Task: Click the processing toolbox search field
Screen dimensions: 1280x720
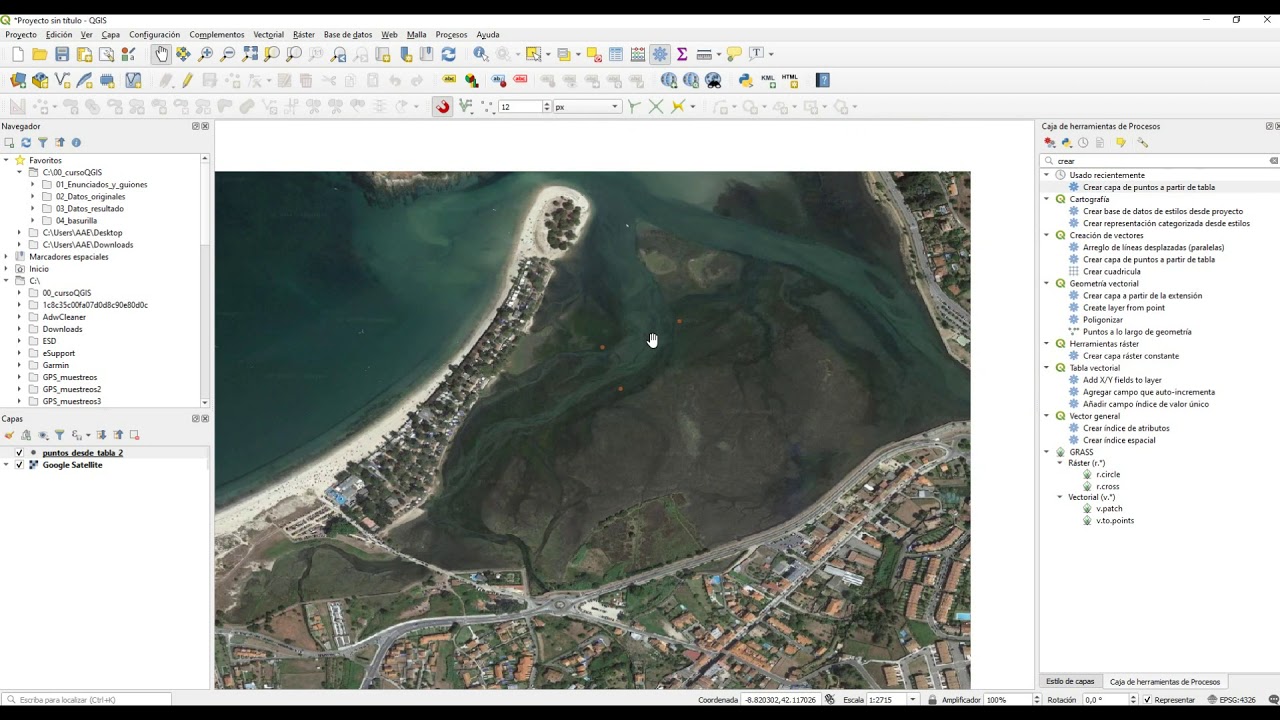Action: tap(1161, 160)
